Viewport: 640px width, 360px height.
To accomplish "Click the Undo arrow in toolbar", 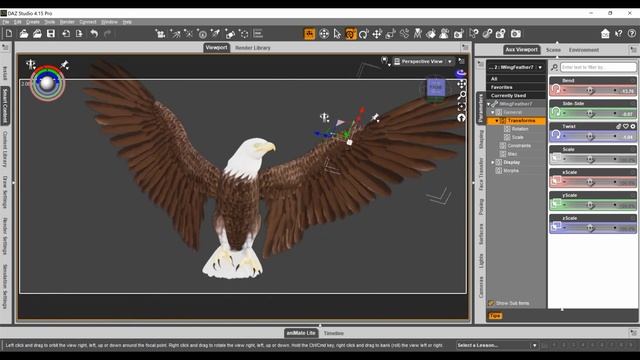I will pyautogui.click(x=94, y=33).
